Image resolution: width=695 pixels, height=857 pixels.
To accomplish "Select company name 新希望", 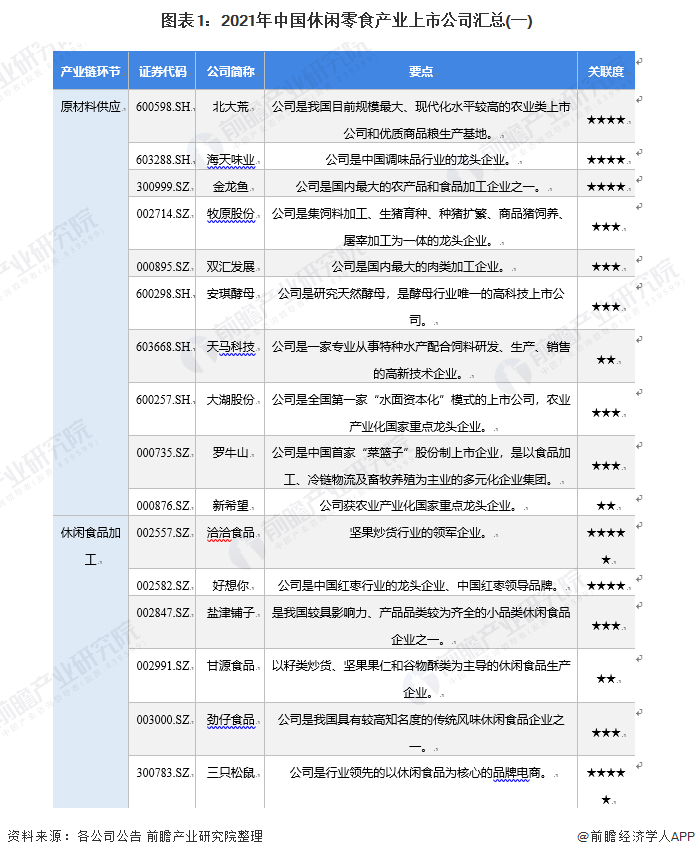I will point(231,506).
